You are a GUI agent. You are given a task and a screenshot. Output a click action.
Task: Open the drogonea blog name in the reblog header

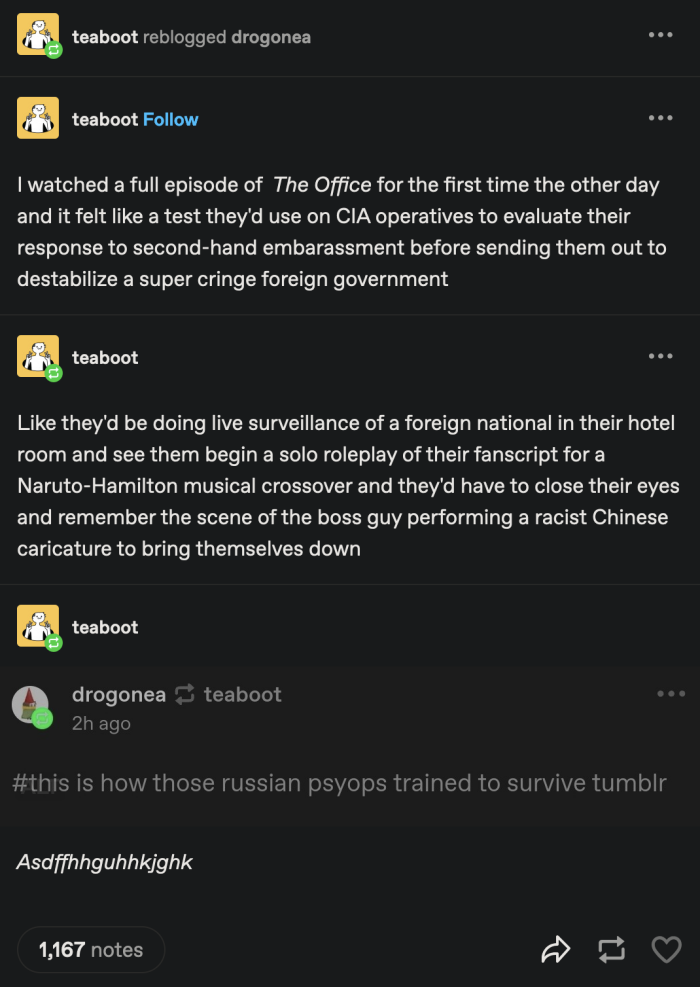(271, 37)
